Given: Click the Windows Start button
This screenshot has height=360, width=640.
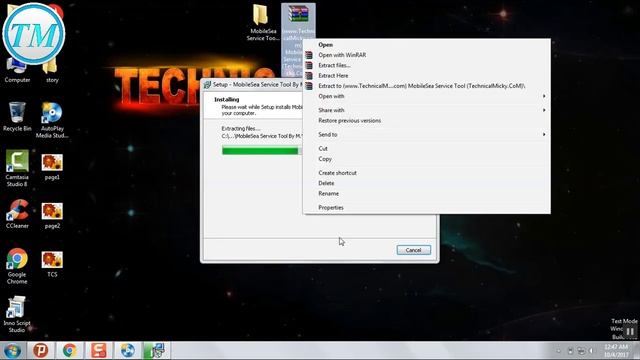Looking at the screenshot, I should tap(12, 351).
